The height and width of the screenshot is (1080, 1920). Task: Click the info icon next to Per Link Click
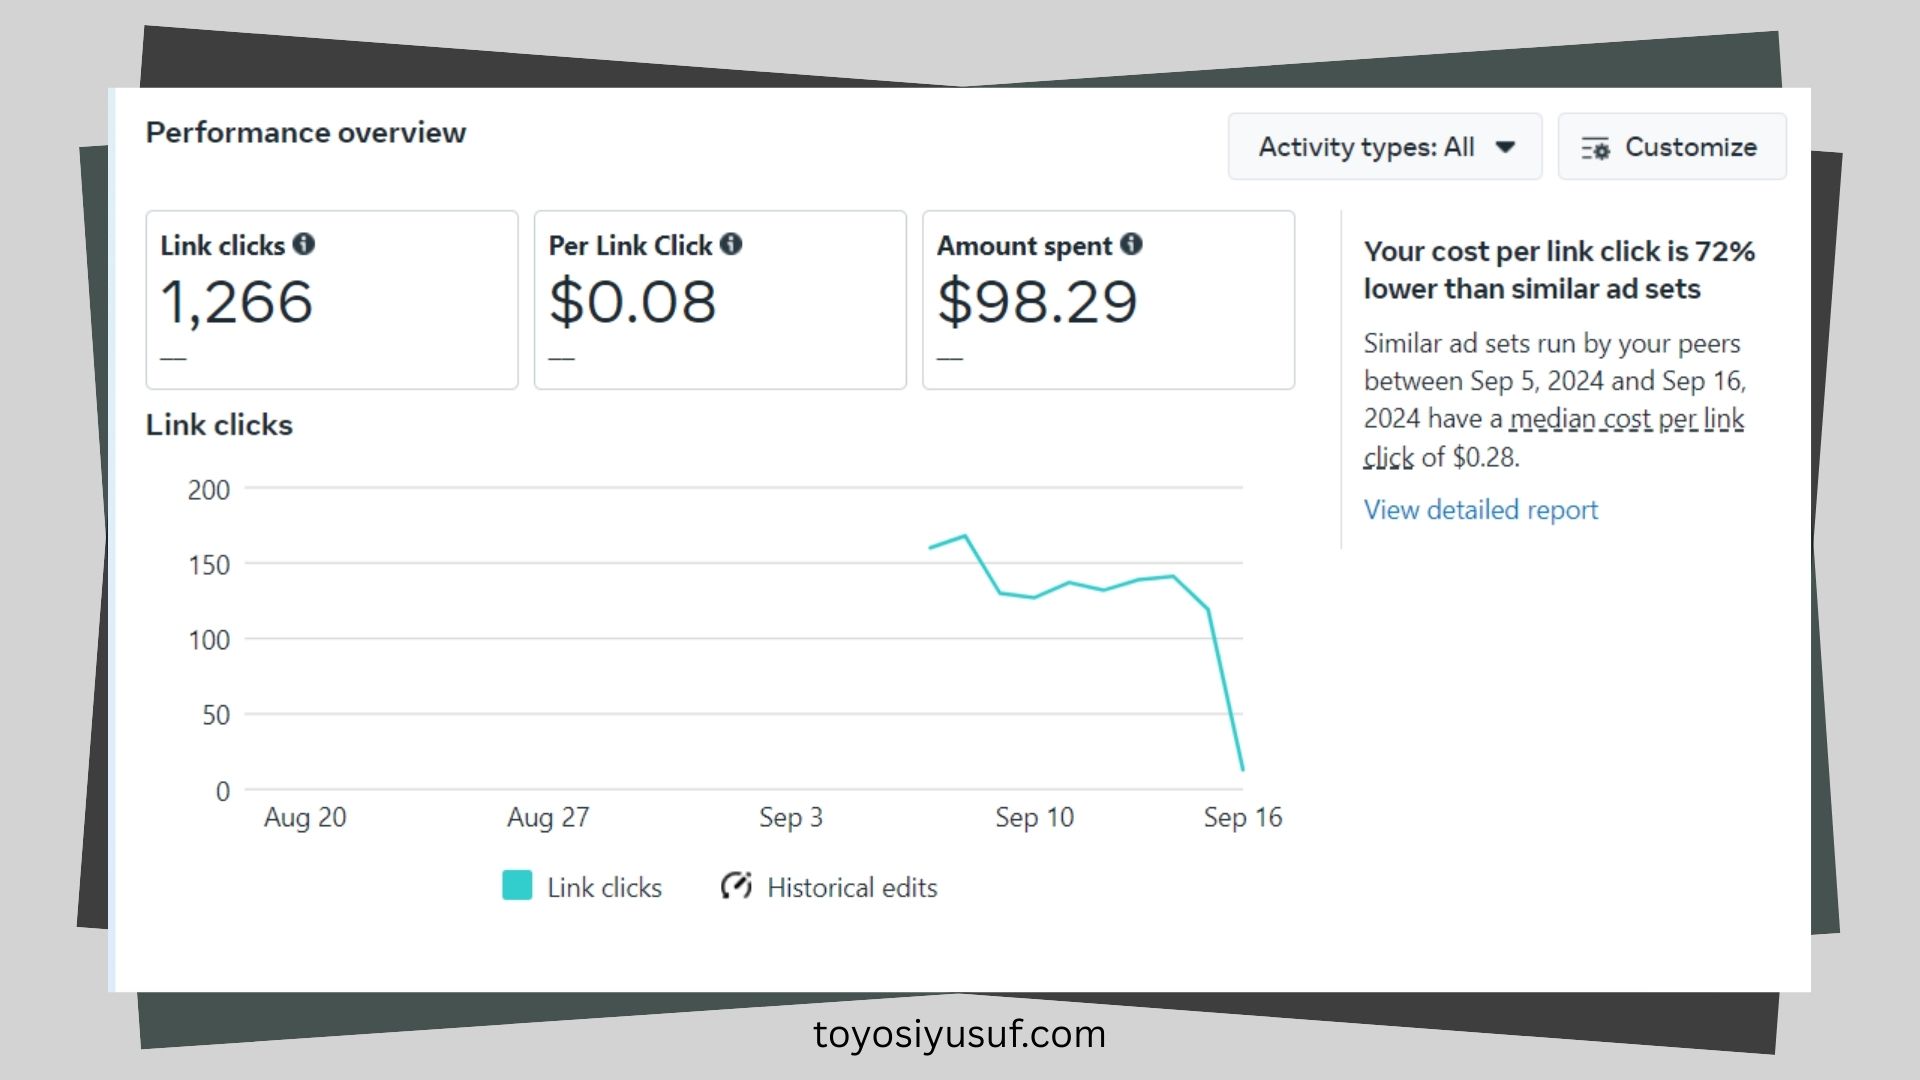731,244
